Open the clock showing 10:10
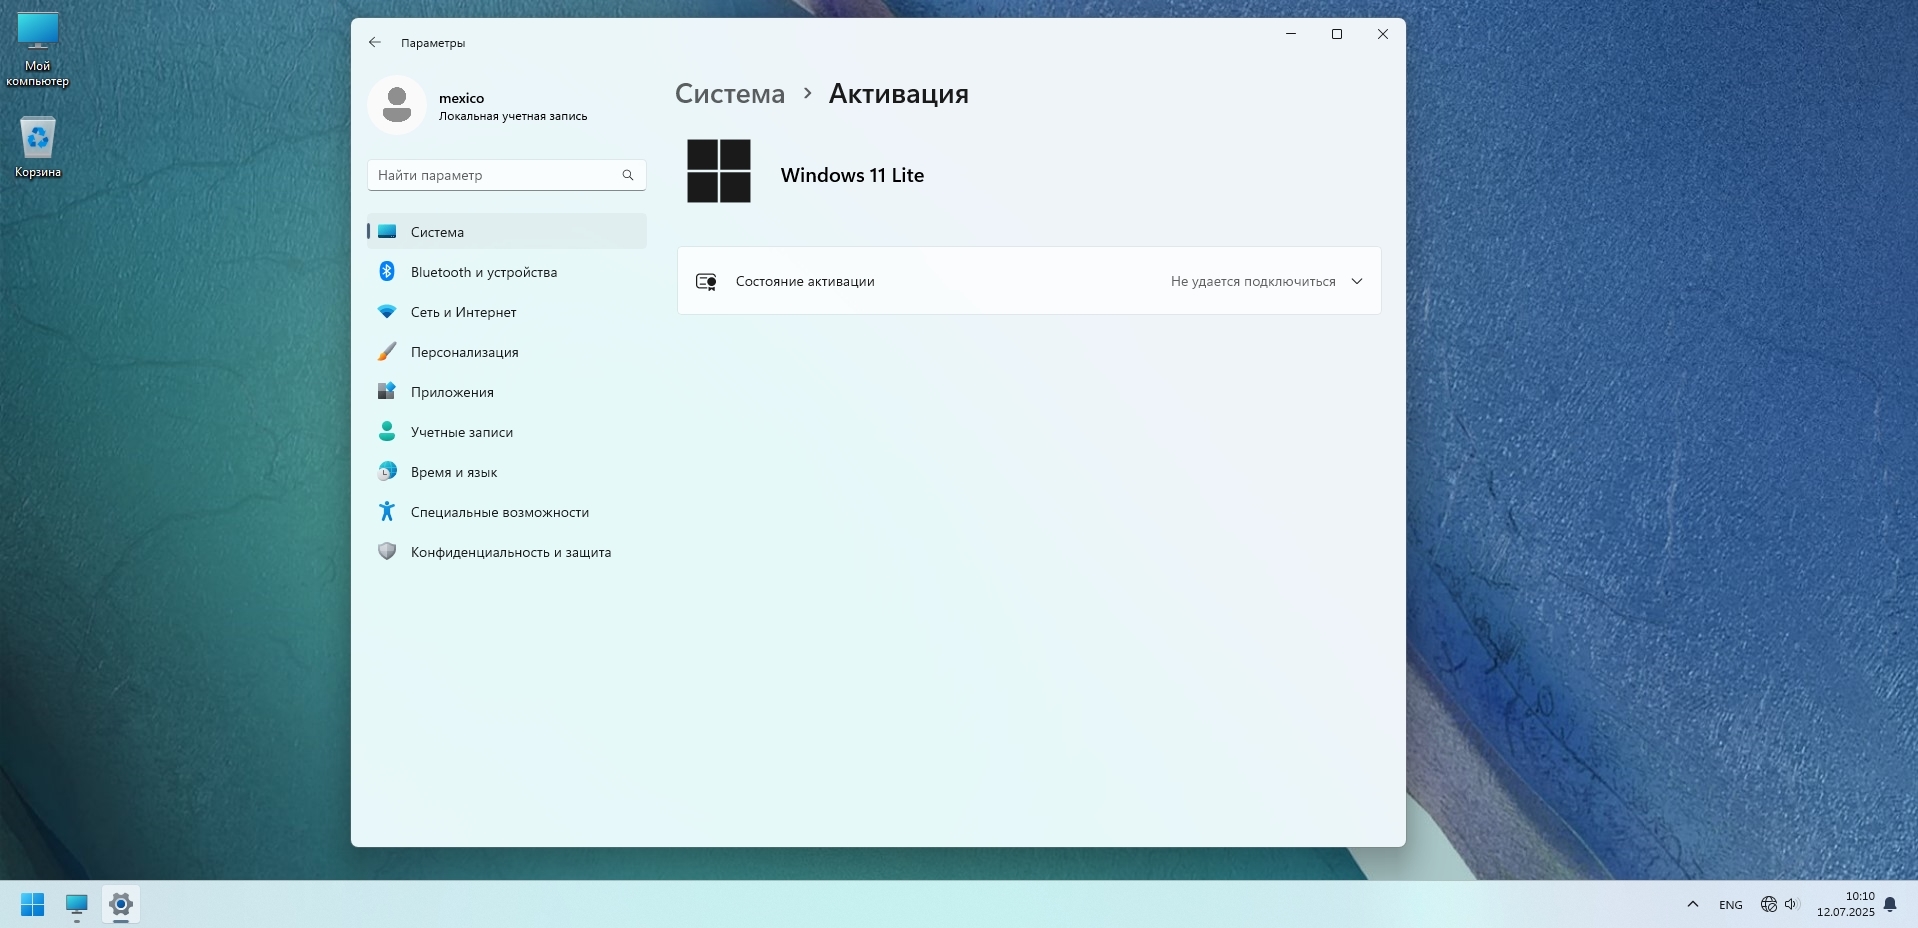Image resolution: width=1918 pixels, height=928 pixels. [1846, 904]
